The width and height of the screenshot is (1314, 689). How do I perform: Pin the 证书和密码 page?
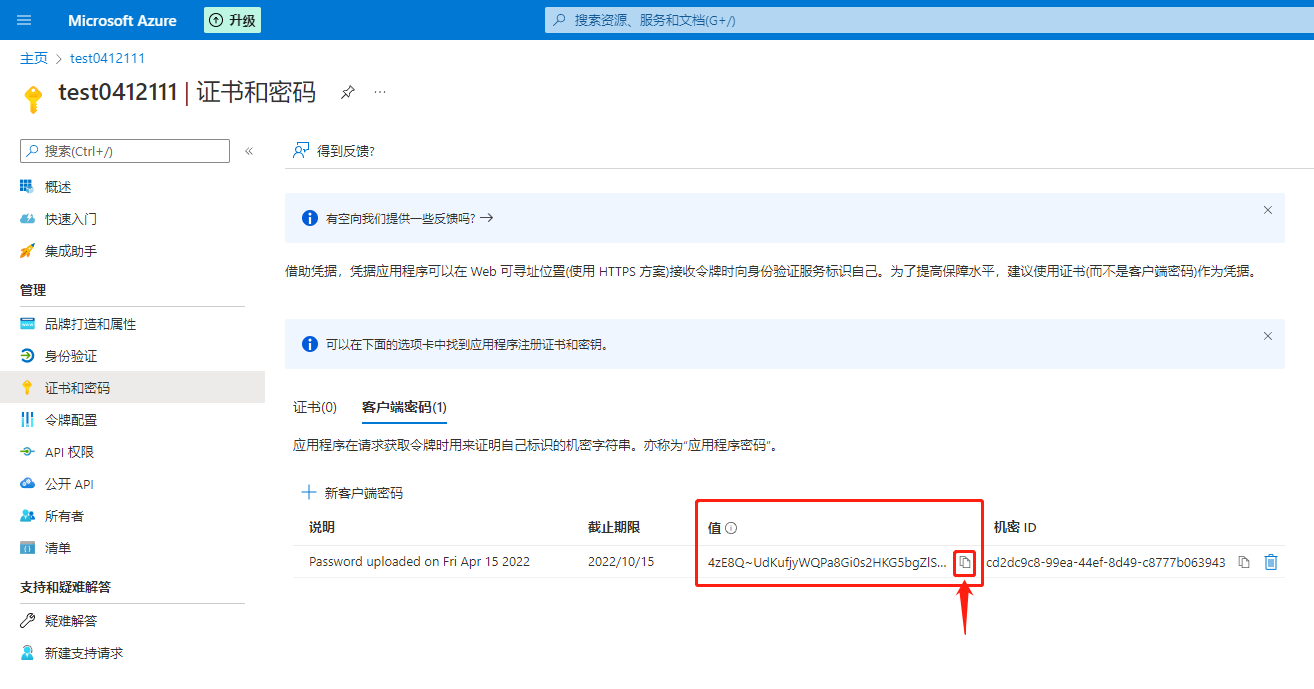point(347,92)
